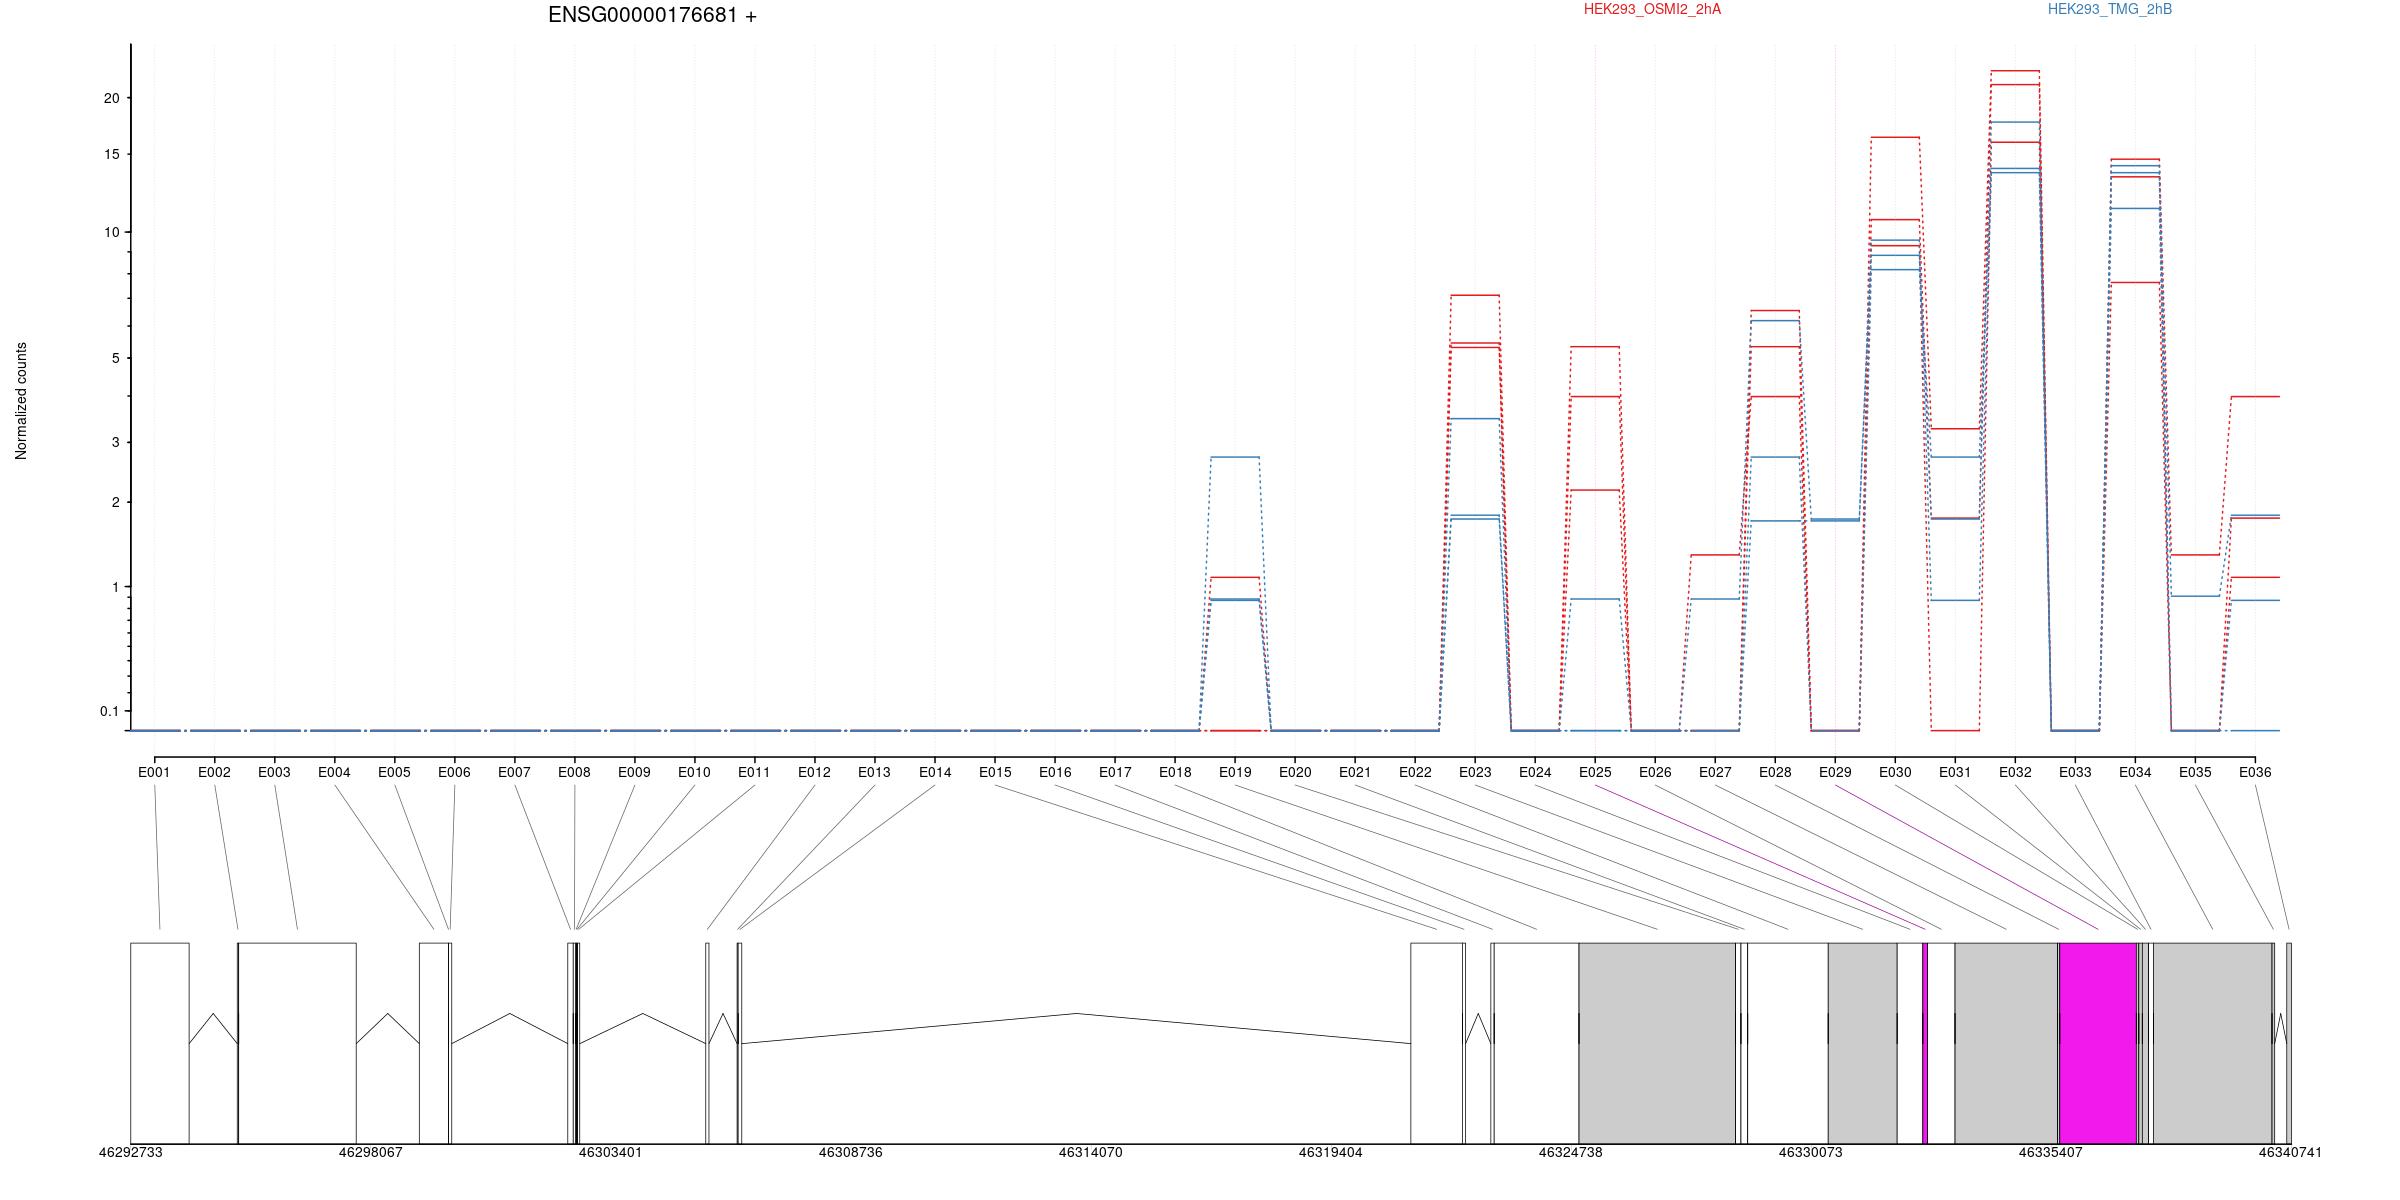This screenshot has width=2400, height=1200.
Task: Click exon label E016
Action: 1055,772
